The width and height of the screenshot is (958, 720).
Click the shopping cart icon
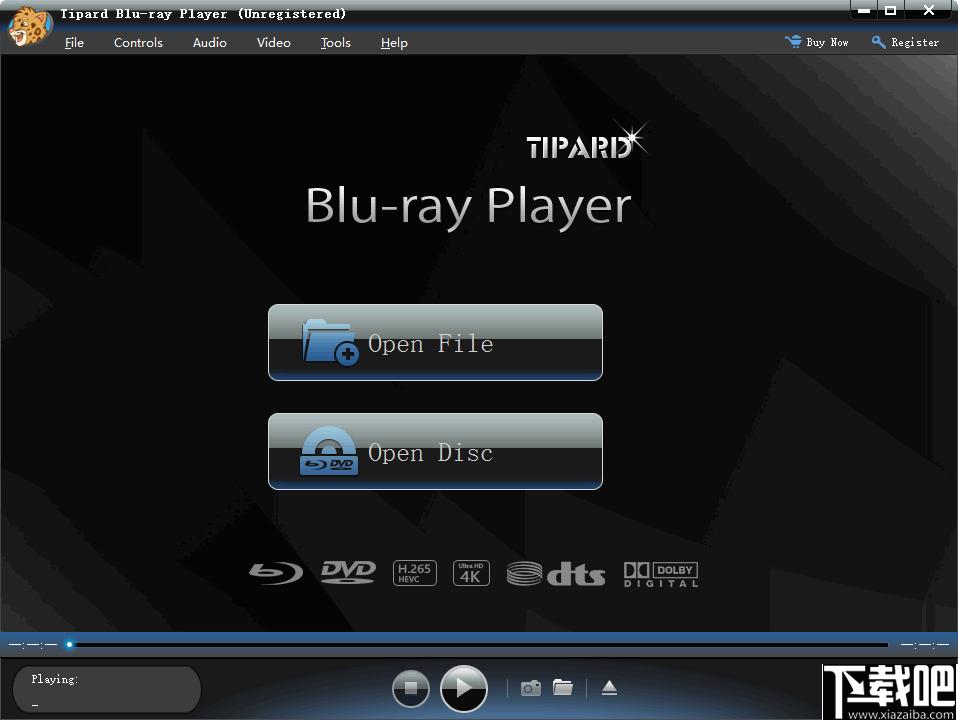coord(793,42)
